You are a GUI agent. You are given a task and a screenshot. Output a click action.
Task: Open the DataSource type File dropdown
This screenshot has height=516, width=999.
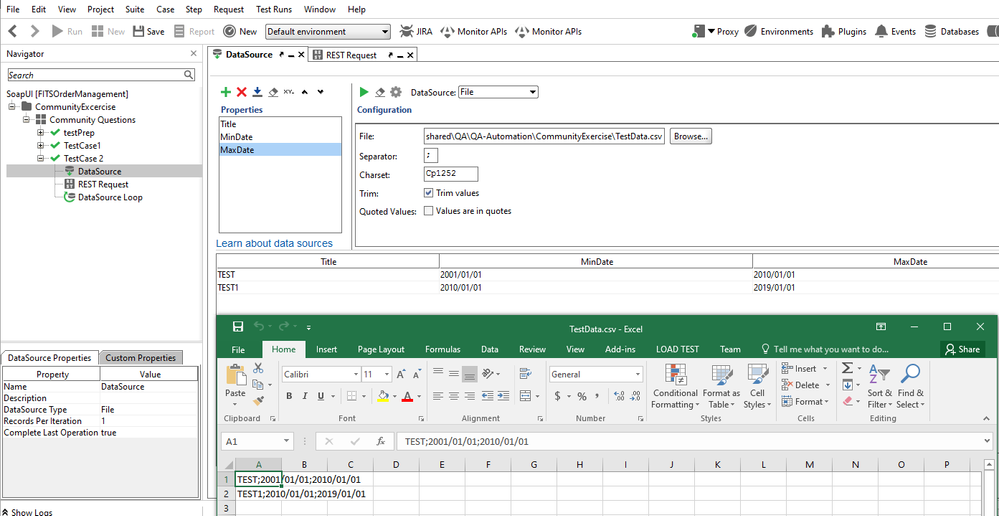pos(498,92)
